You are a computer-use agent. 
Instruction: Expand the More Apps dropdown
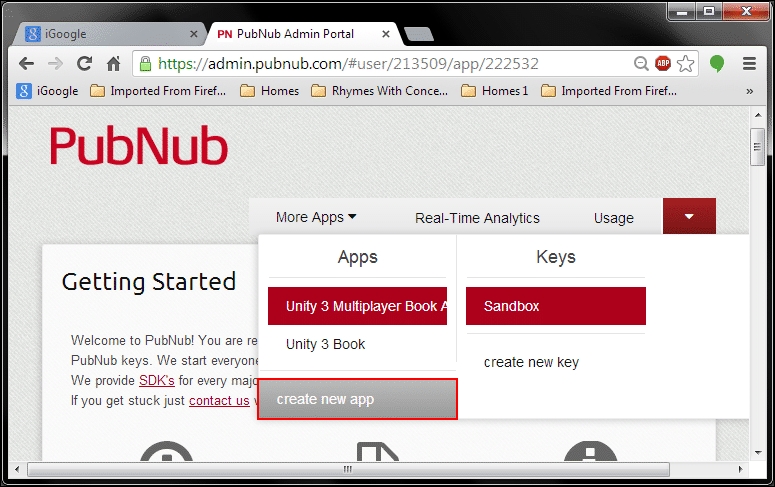[316, 217]
